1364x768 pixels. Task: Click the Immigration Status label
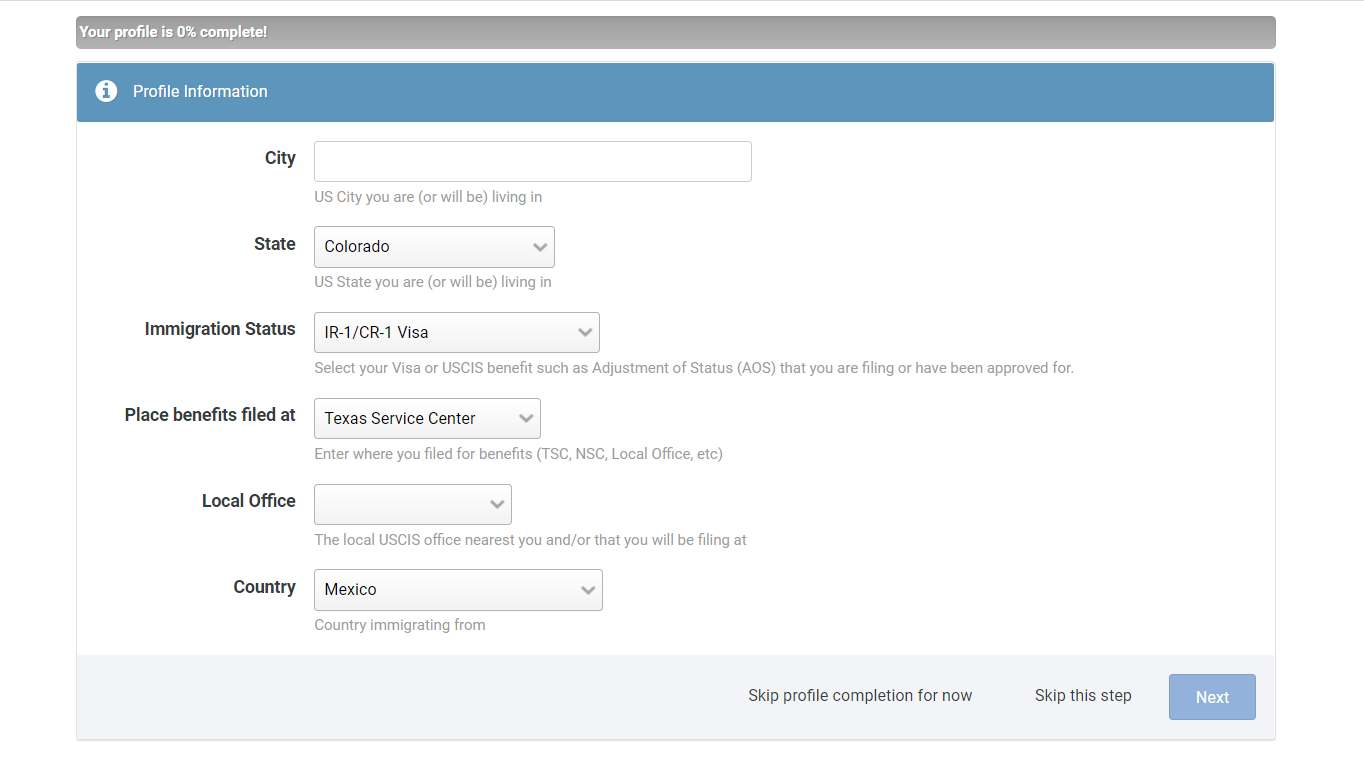(x=220, y=329)
